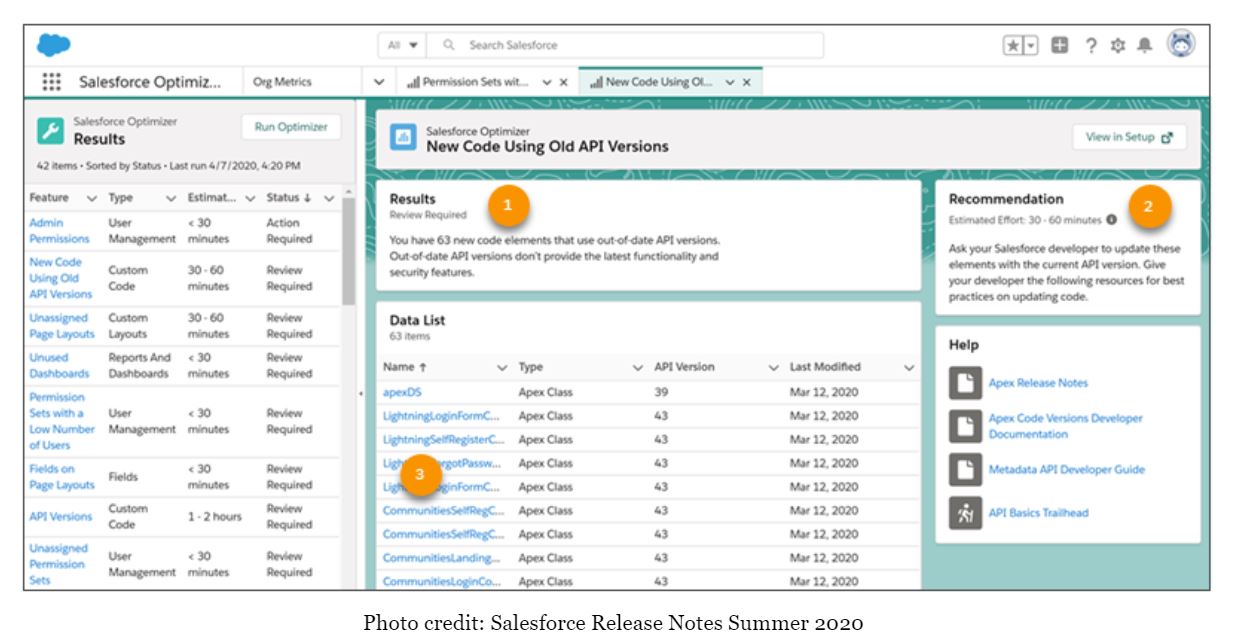The width and height of the screenshot is (1236, 643).
Task: Click the Salesforce cloud logo
Action: 54,45
